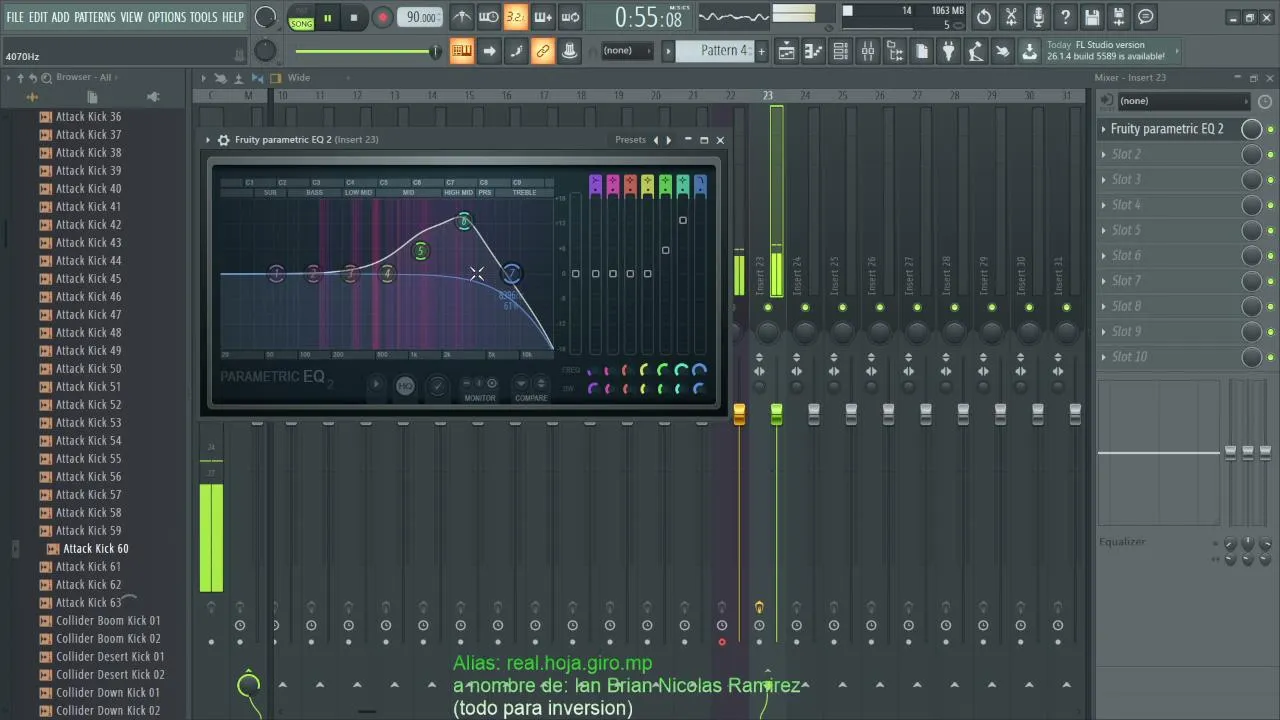Toggle the metronome

(x=462, y=17)
